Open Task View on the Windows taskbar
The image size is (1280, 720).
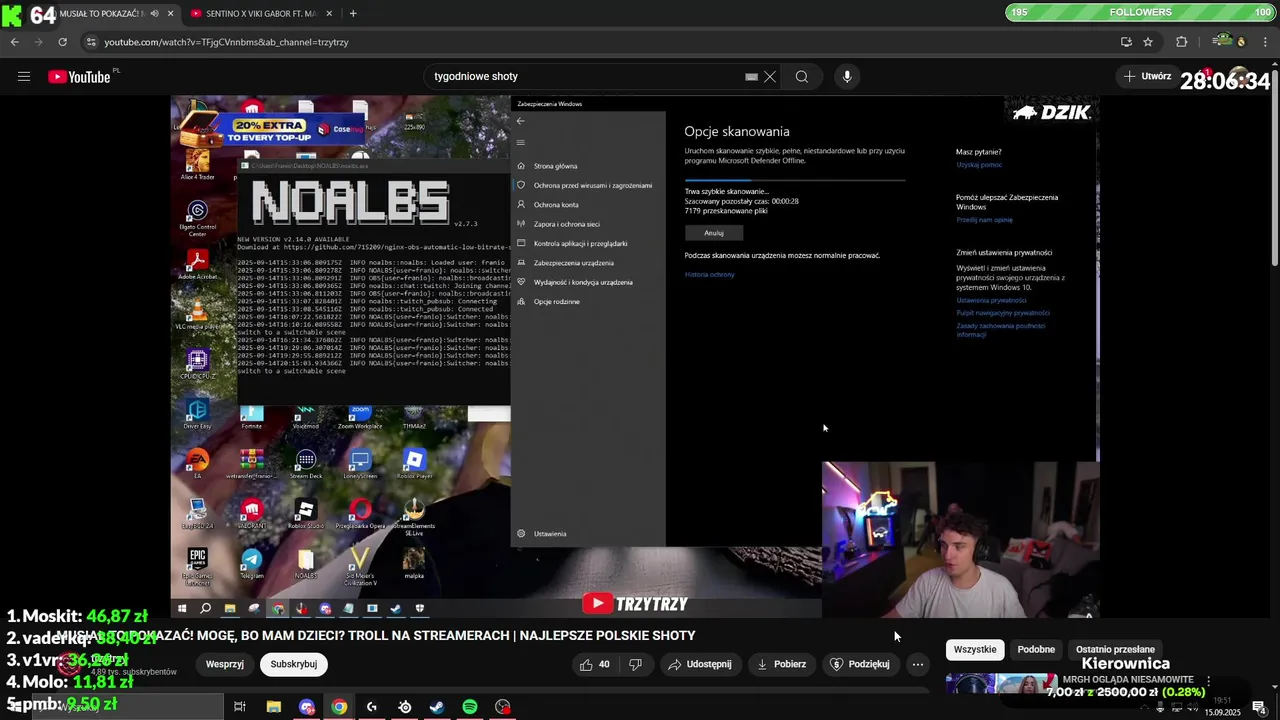pyautogui.click(x=240, y=707)
